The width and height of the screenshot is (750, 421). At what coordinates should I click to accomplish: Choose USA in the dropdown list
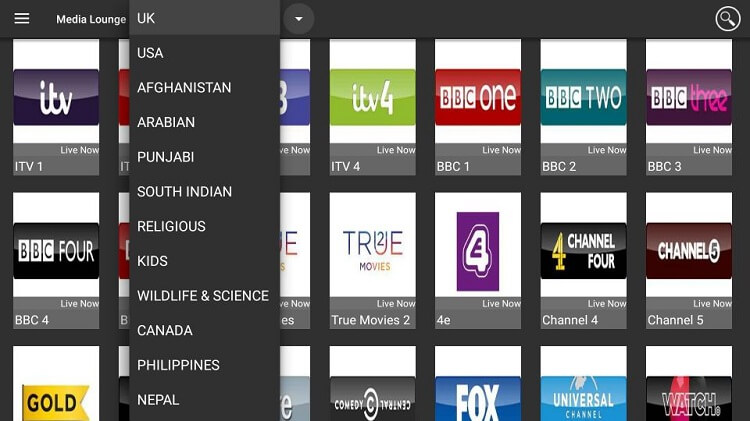click(204, 53)
